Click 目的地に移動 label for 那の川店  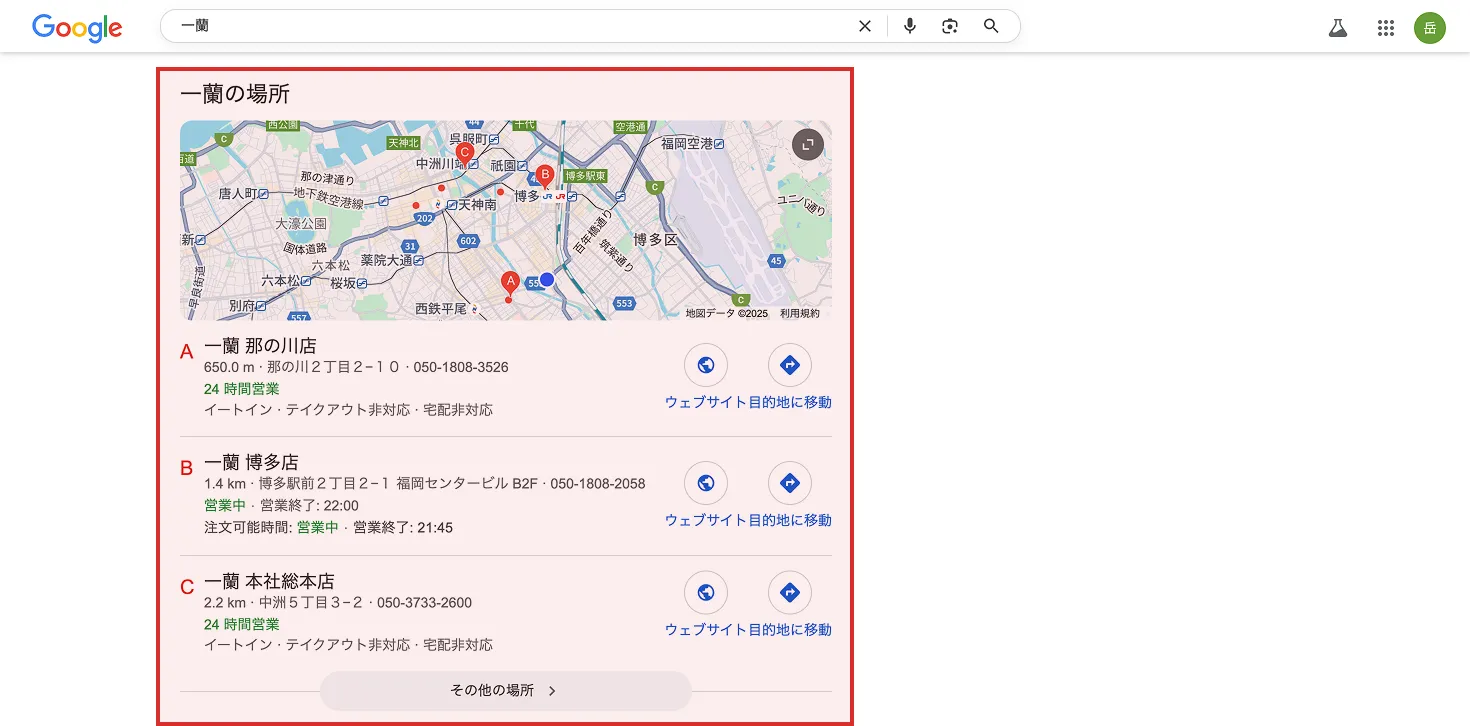pyautogui.click(x=790, y=402)
